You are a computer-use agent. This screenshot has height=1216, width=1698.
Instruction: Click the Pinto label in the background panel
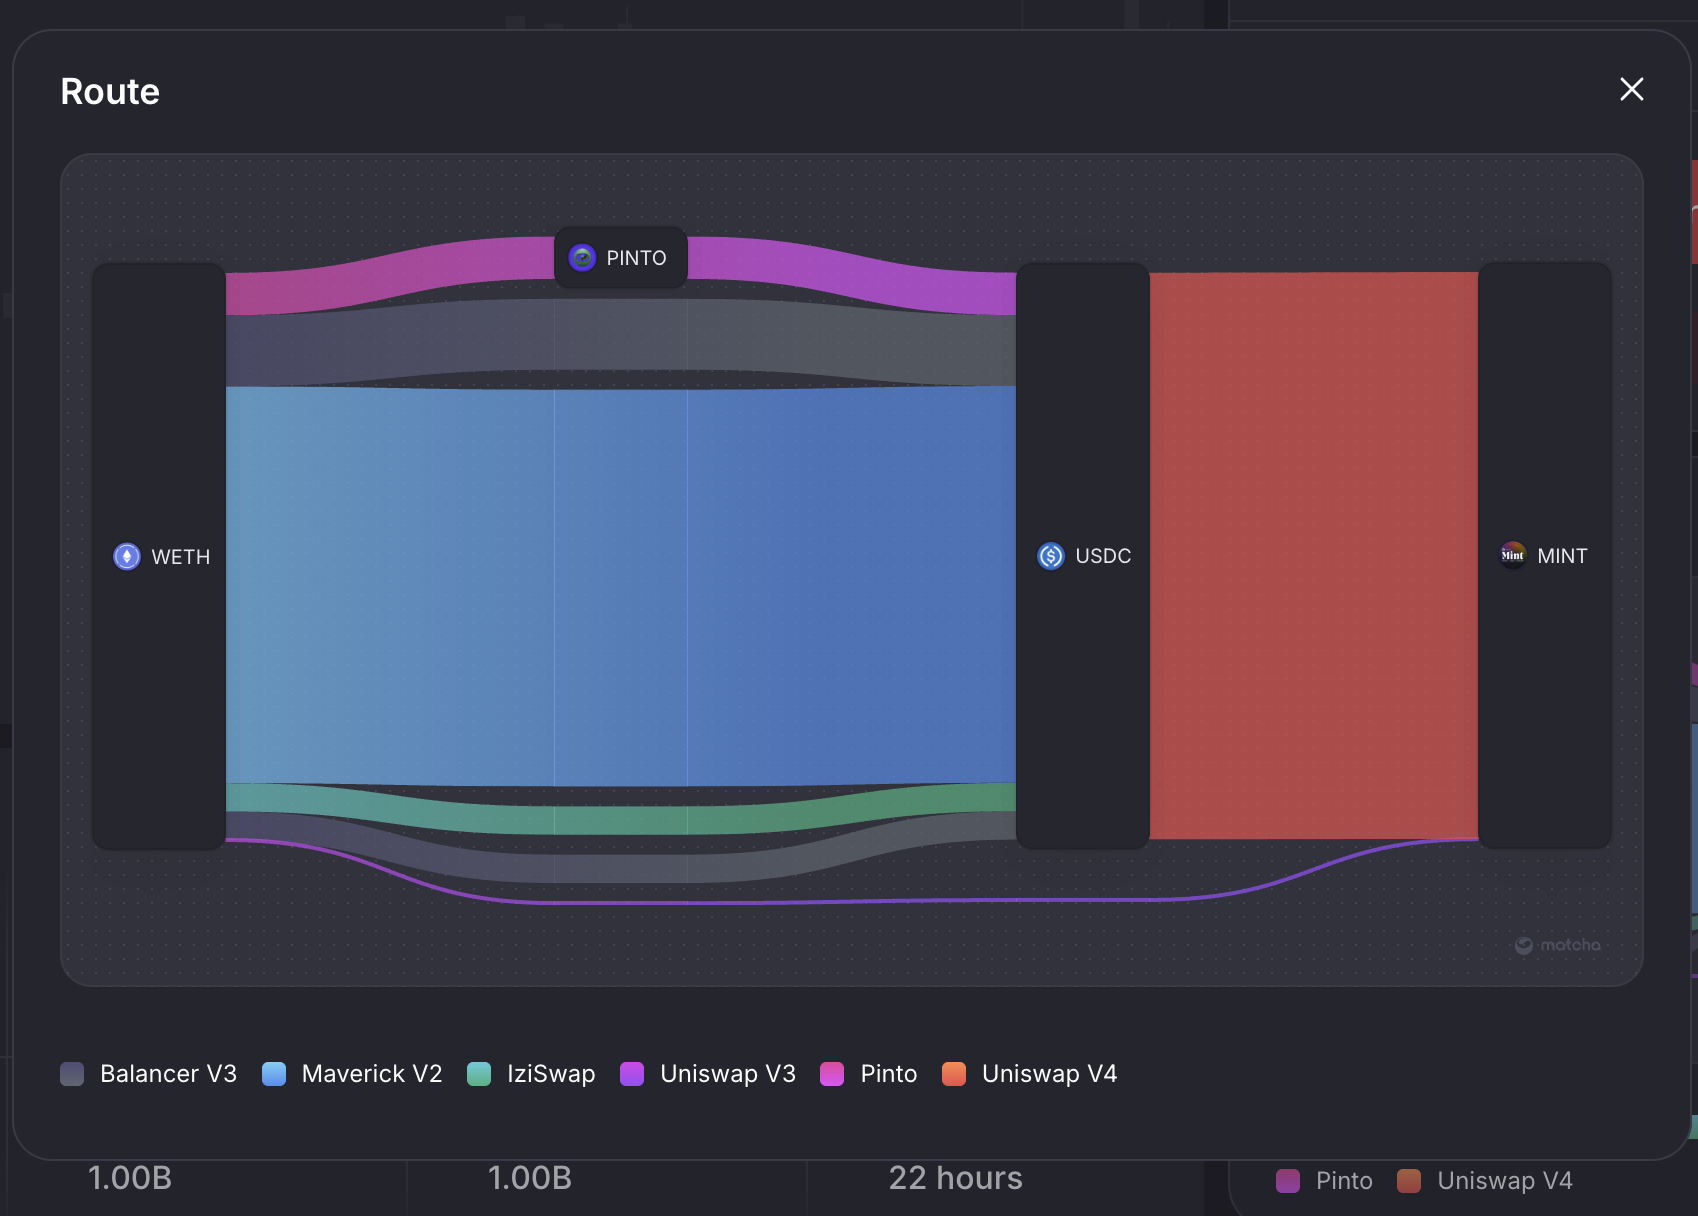[1344, 1181]
